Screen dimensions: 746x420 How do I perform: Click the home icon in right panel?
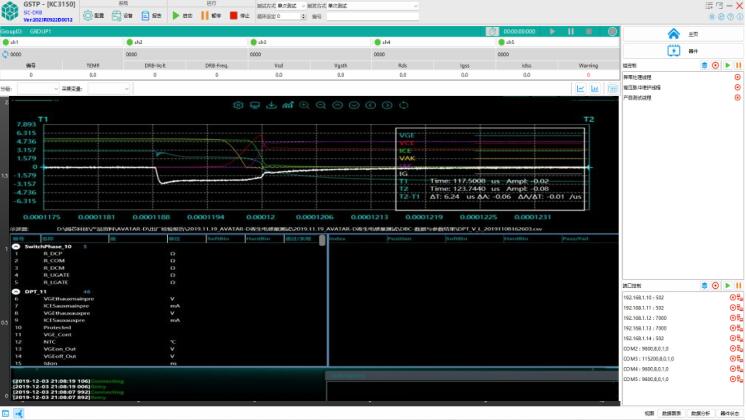coord(673,34)
